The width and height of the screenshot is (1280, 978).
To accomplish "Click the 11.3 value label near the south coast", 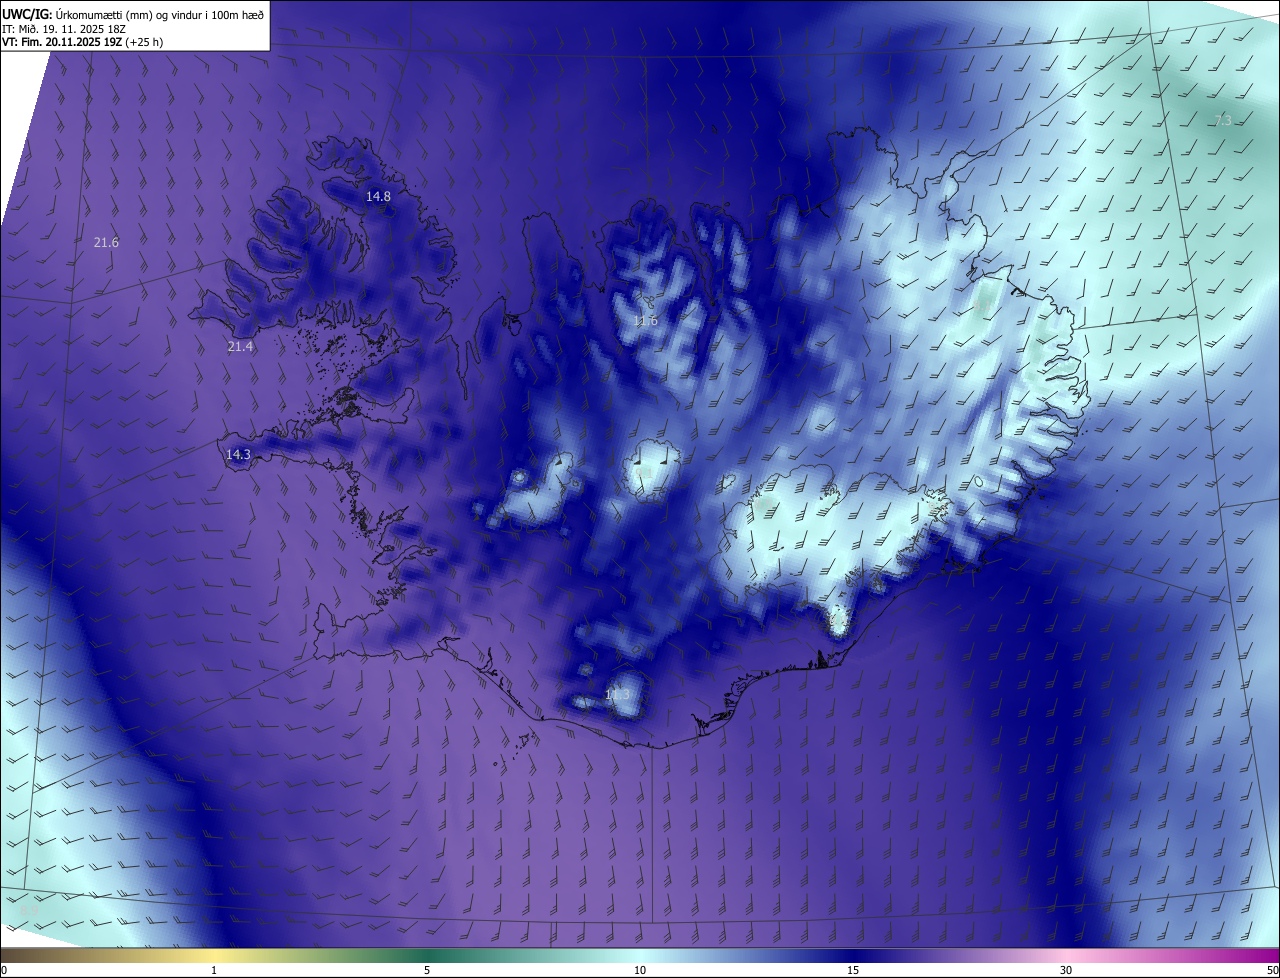I will tap(617, 695).
